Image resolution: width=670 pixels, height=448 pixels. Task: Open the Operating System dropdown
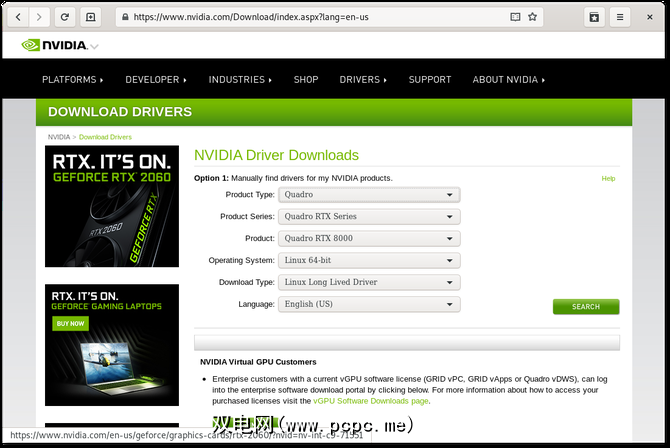[369, 260]
